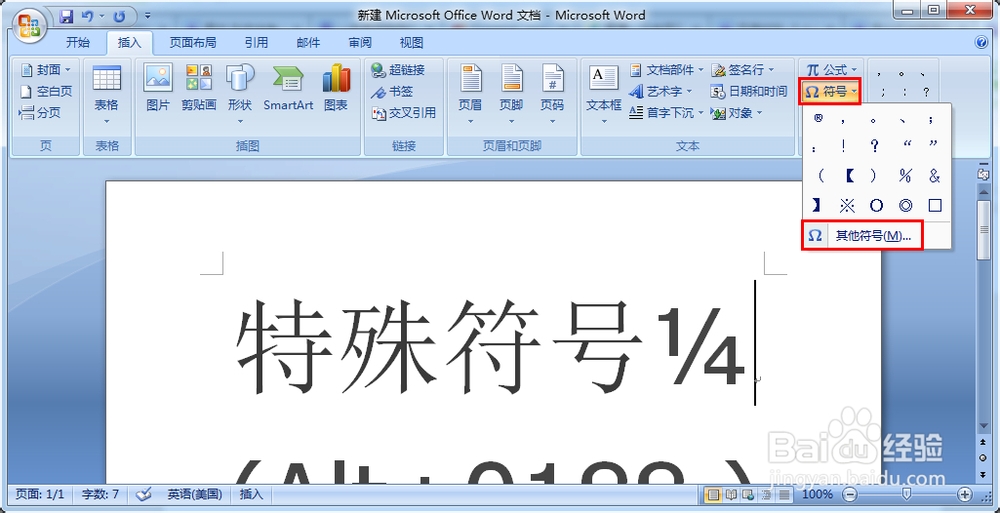Viewport: 1000px width, 513px height.
Task: Insert closing double quote ” symbol
Action: [x=934, y=146]
